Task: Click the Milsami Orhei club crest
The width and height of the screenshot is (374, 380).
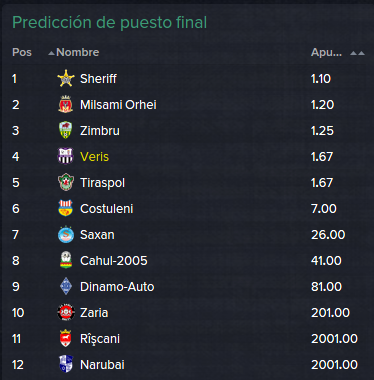Action: pyautogui.click(x=65, y=104)
